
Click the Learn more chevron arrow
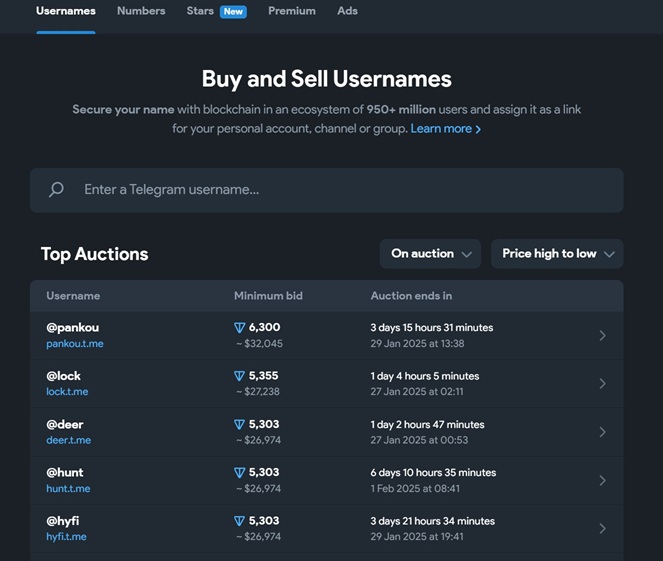tap(478, 130)
